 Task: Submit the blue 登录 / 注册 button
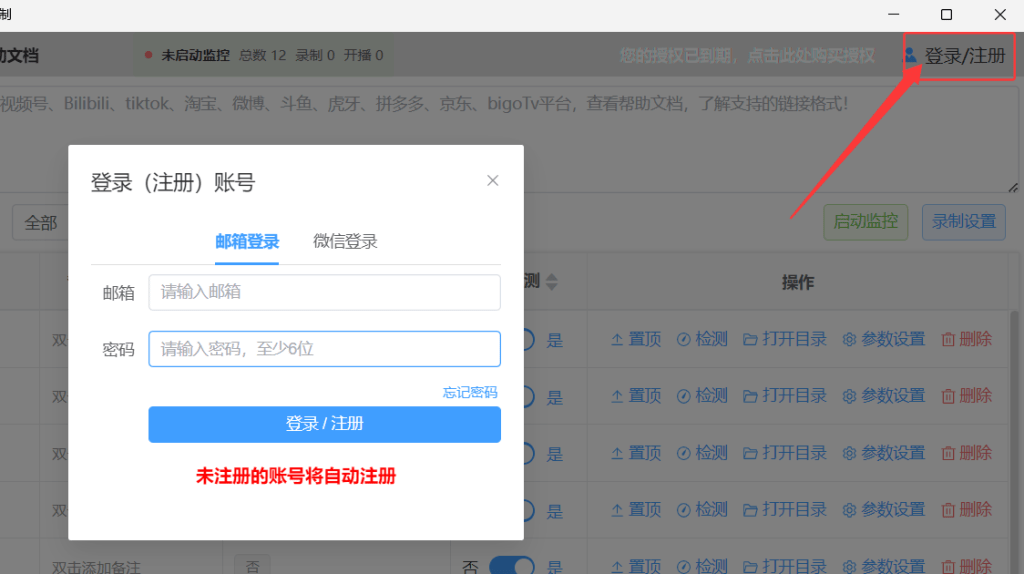click(325, 424)
